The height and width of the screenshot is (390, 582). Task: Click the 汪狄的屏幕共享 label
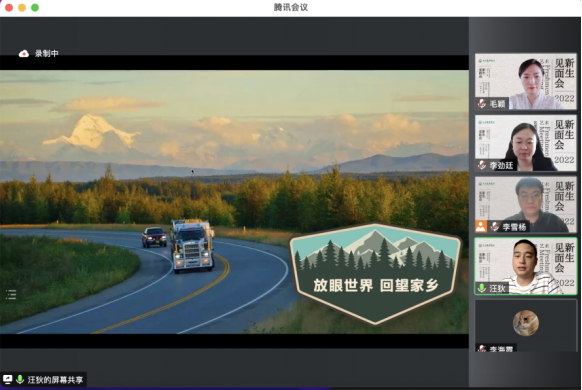(55, 380)
